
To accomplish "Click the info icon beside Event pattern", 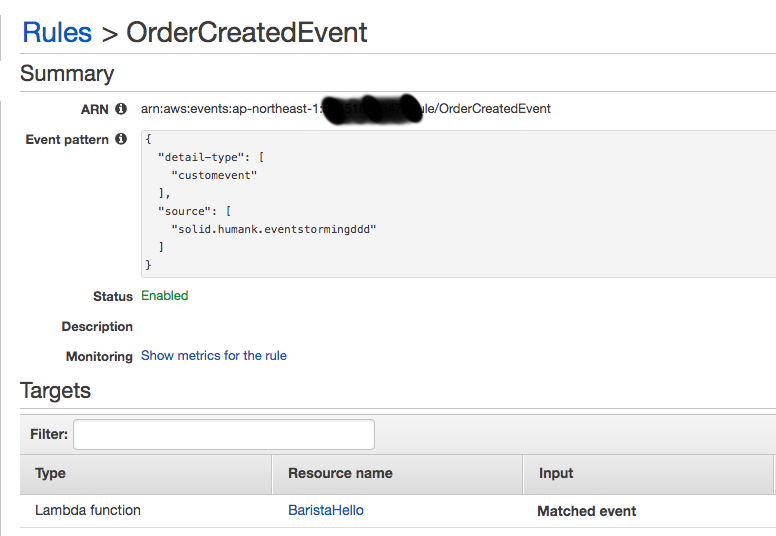I will click(121, 140).
